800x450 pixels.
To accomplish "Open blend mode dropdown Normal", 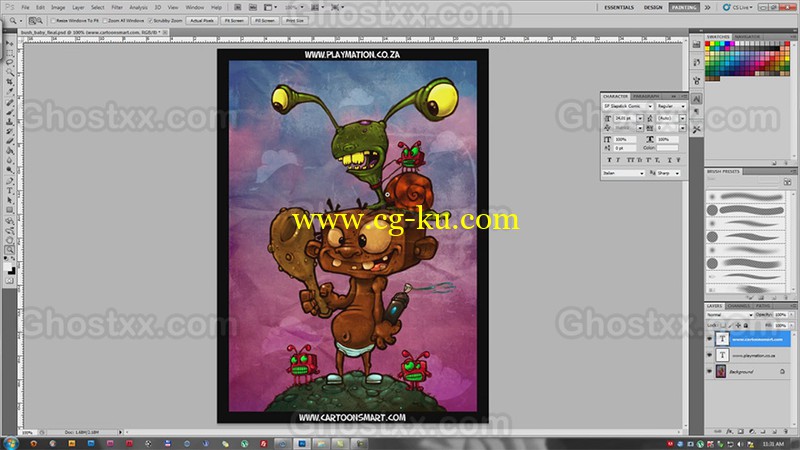I will (x=730, y=315).
